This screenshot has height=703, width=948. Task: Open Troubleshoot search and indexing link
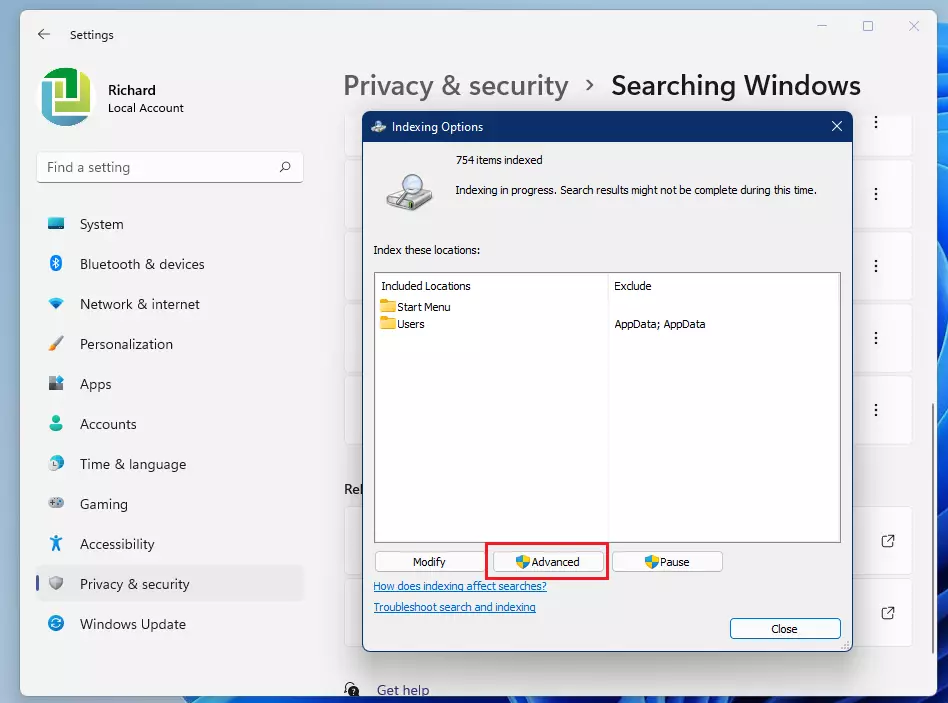pos(454,607)
